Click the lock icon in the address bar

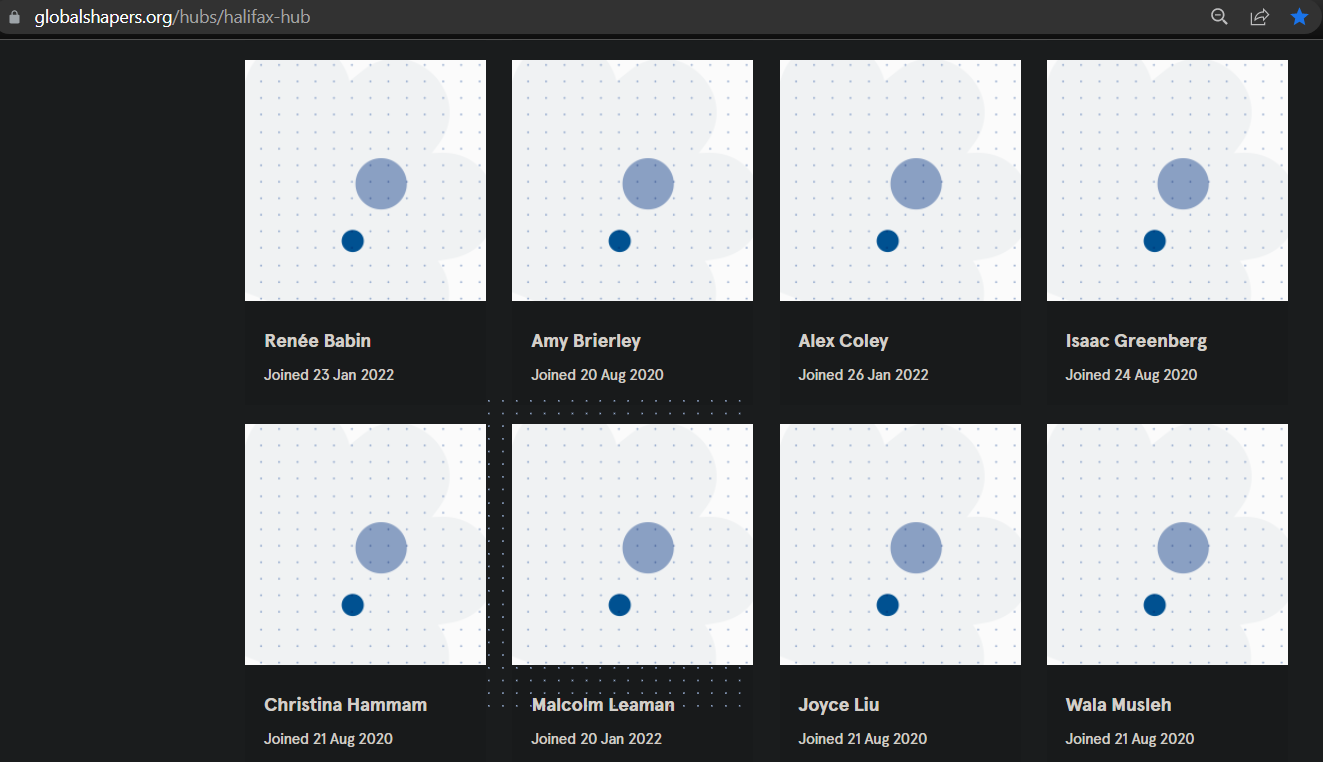click(14, 17)
